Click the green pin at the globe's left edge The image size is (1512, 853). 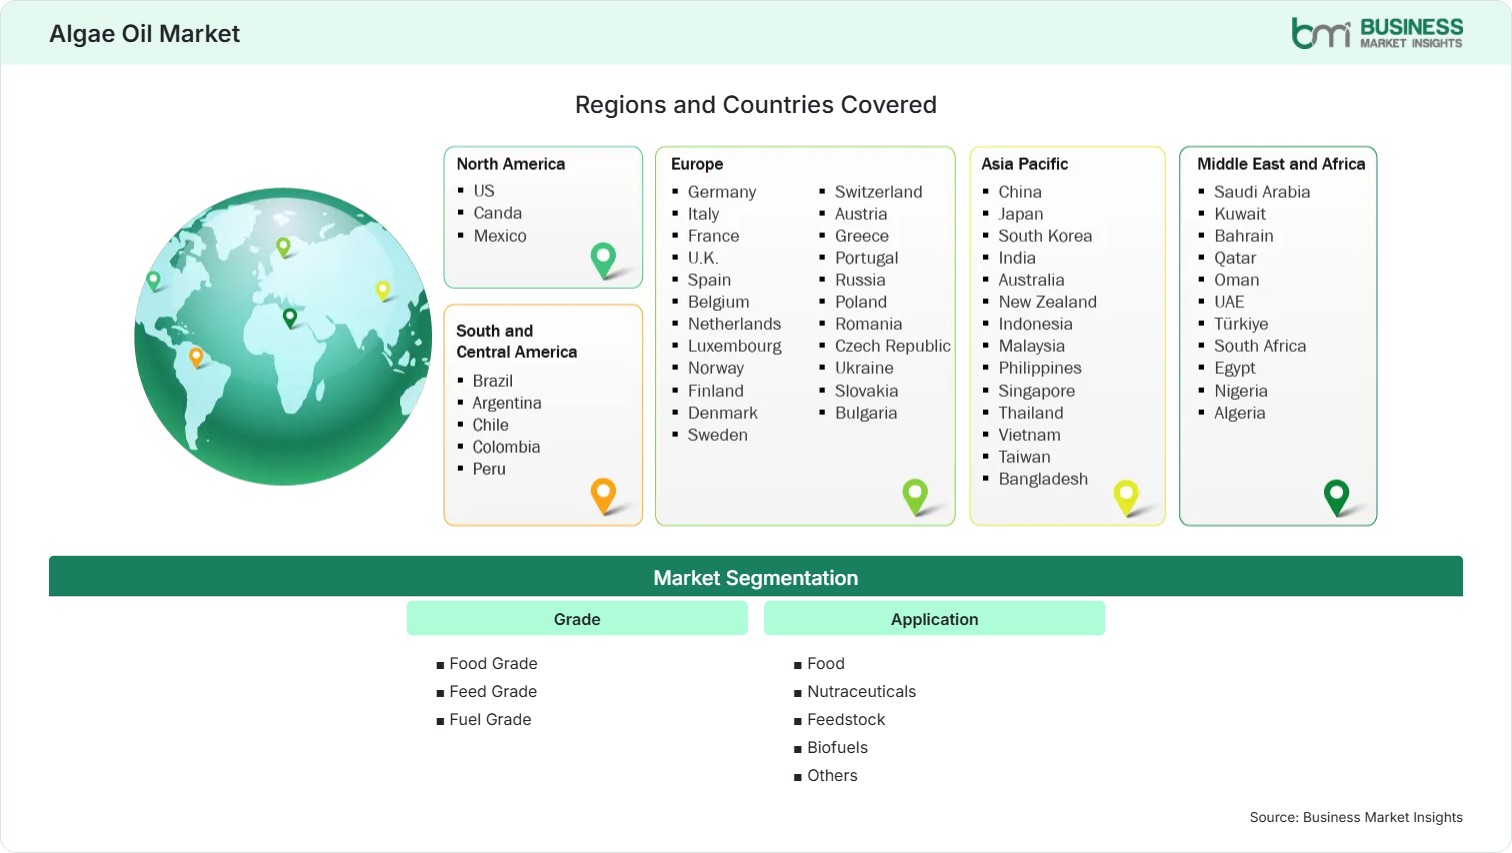pyautogui.click(x=153, y=281)
